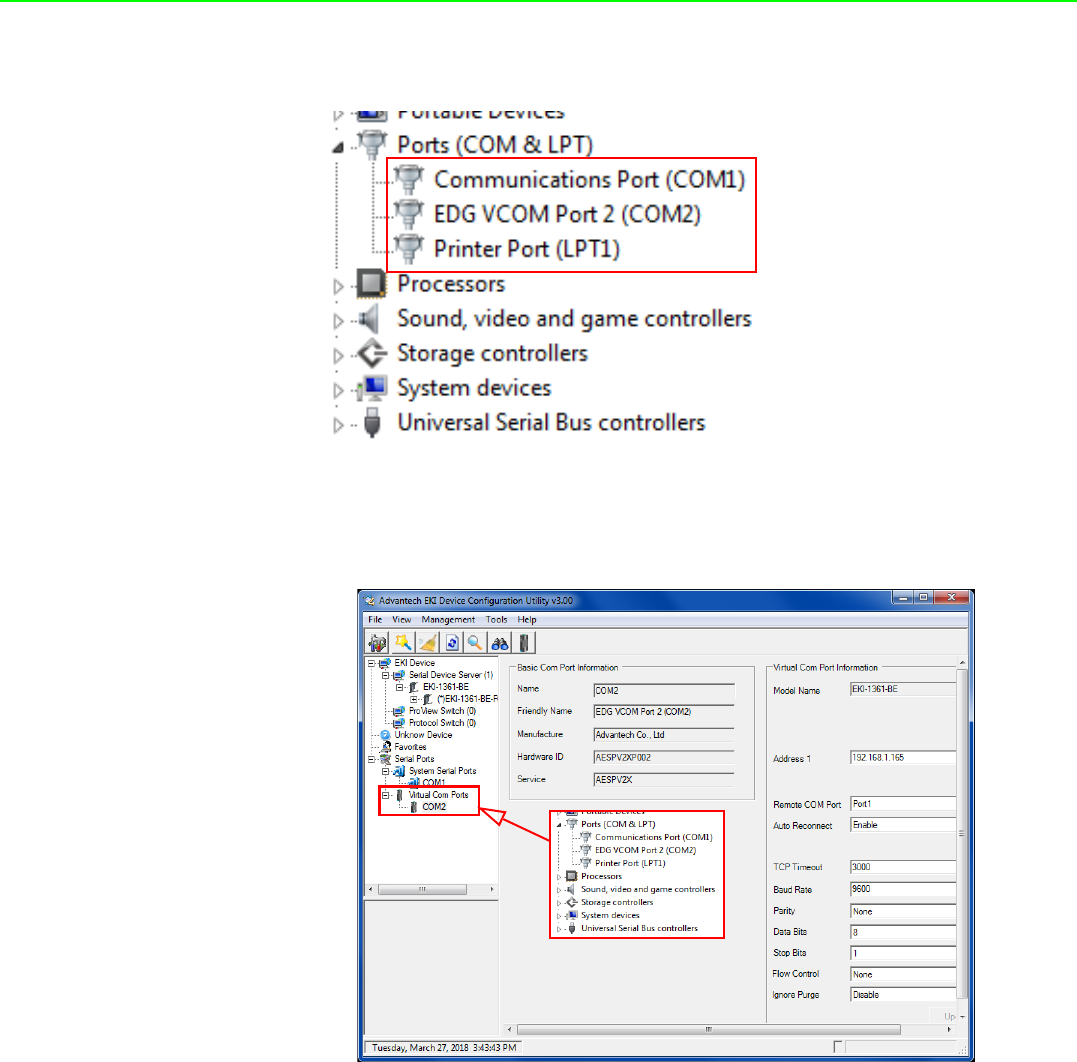
Task: Click the ProView Switch node icon
Action: (x=399, y=711)
